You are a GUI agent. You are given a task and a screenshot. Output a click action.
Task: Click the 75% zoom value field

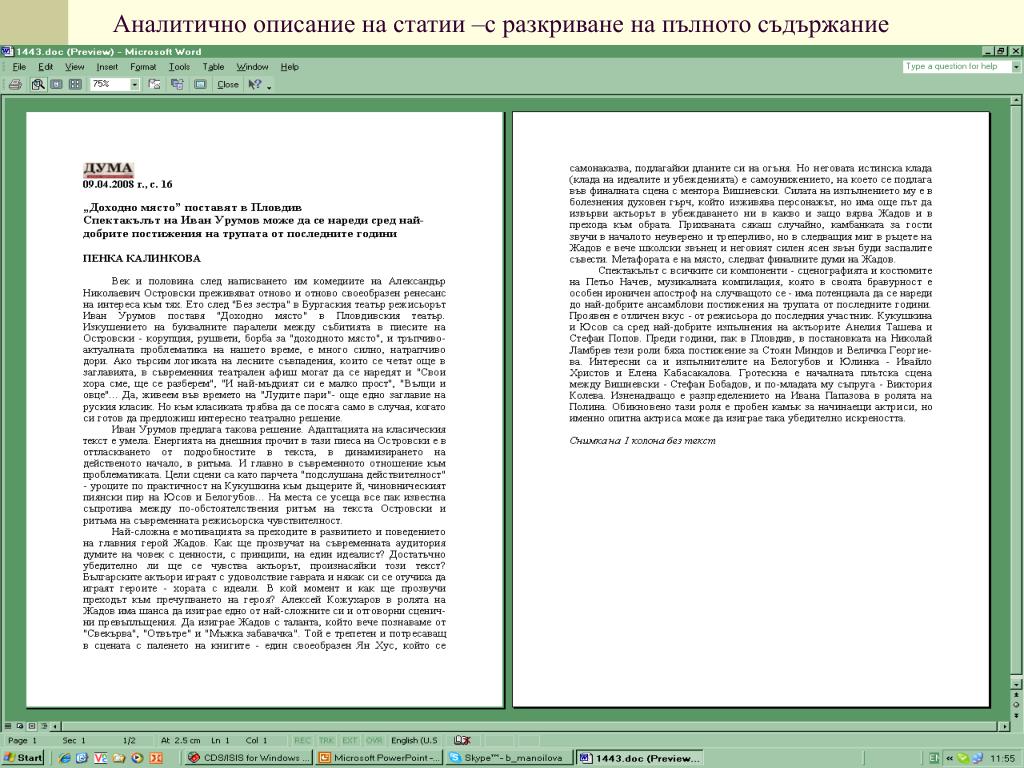pyautogui.click(x=109, y=84)
